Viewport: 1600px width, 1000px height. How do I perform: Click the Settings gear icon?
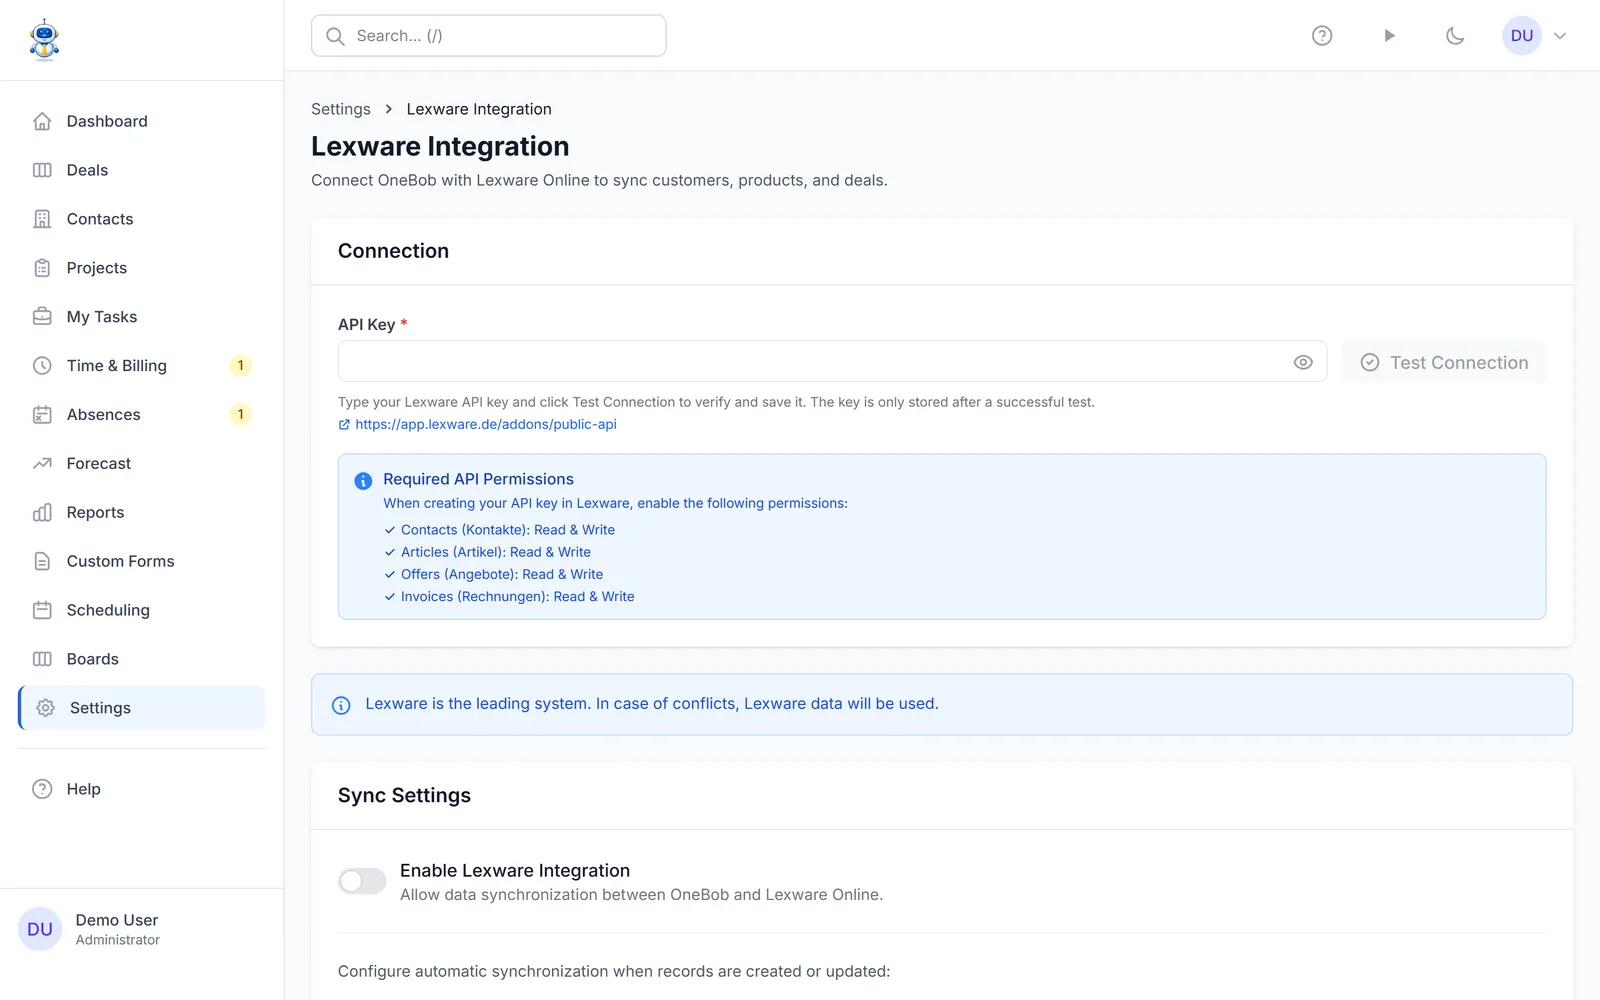tap(45, 708)
